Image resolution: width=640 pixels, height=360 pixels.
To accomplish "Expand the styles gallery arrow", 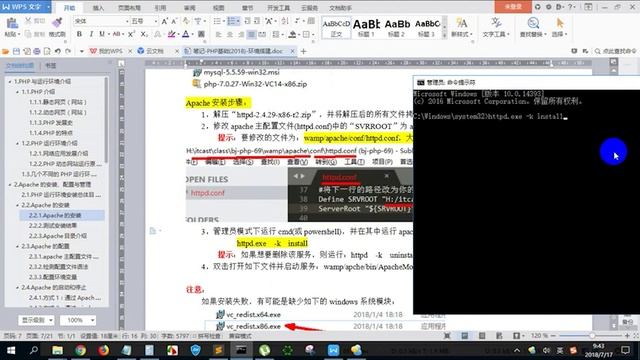I will [444, 36].
